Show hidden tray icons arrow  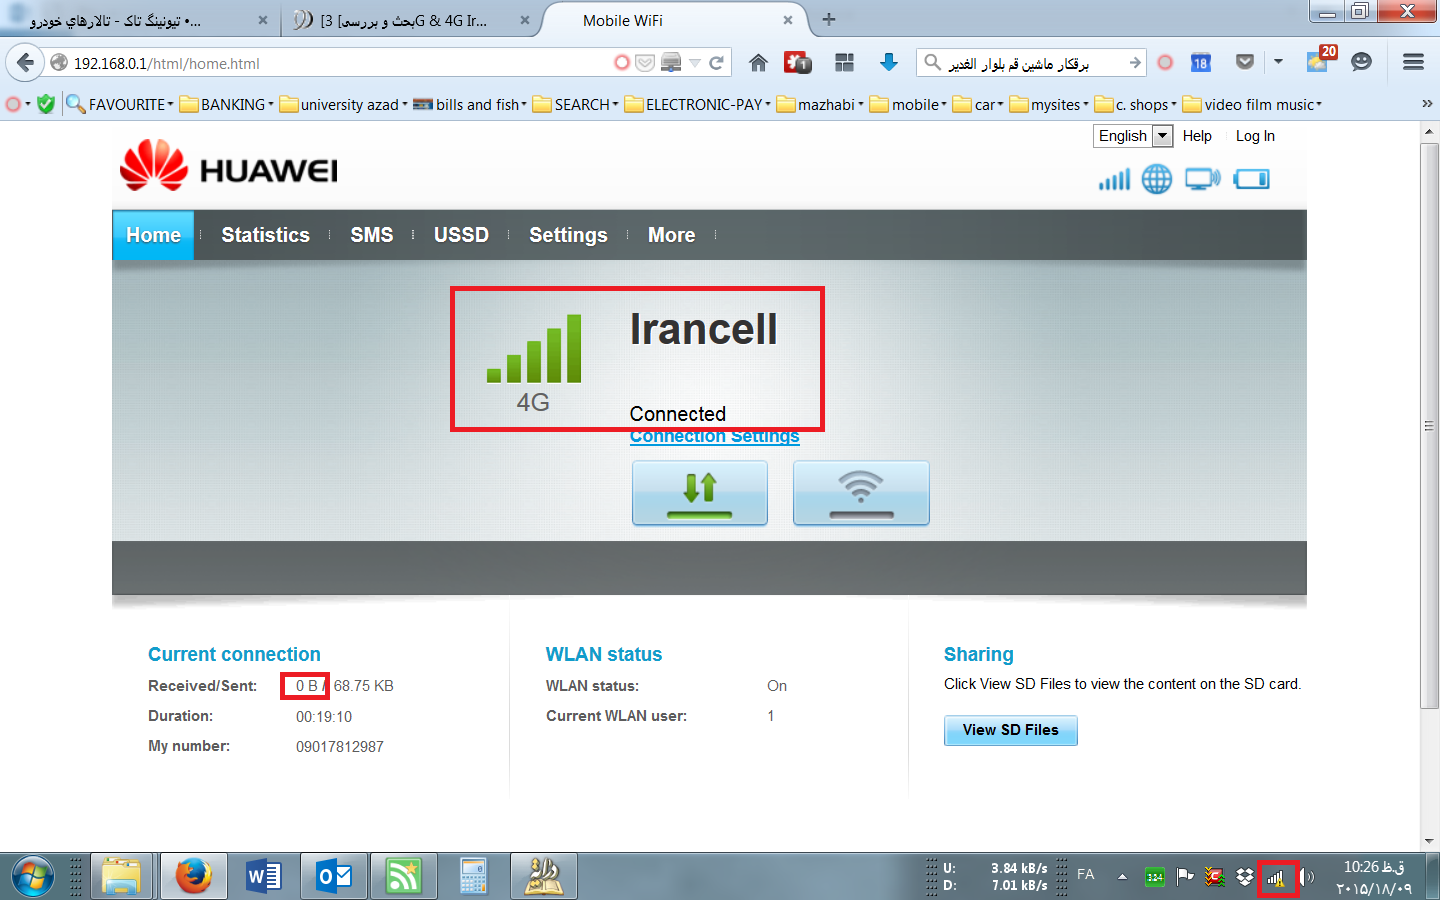point(1122,877)
